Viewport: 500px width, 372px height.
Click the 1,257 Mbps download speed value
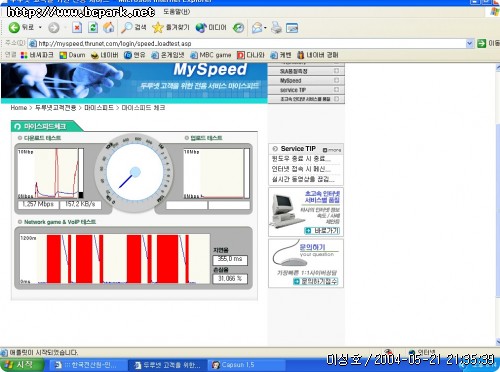(38, 204)
